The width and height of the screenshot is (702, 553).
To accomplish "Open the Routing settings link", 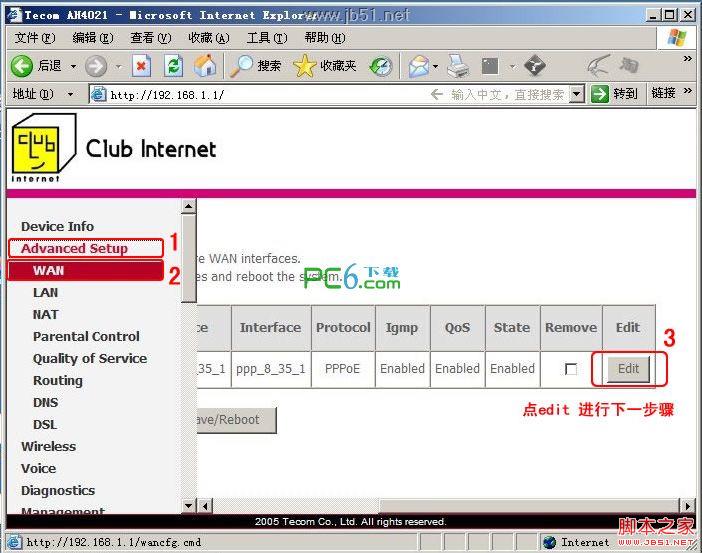I will pyautogui.click(x=58, y=381).
